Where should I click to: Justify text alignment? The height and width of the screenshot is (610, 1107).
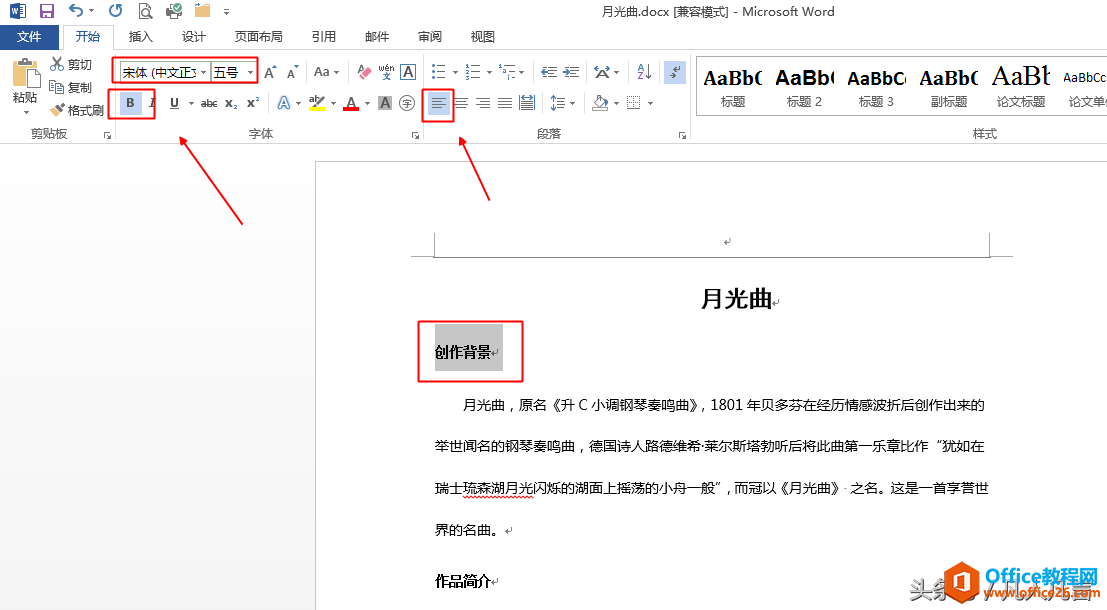[505, 104]
